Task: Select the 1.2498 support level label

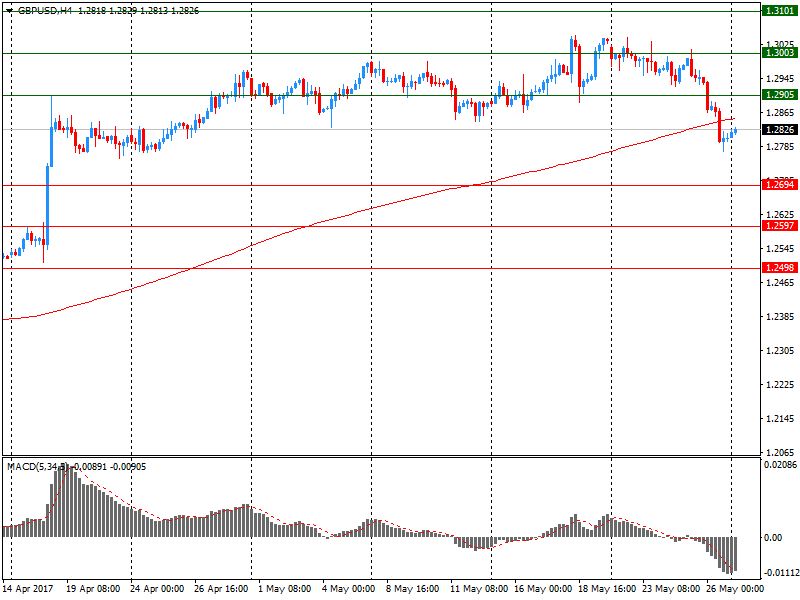Action: (780, 268)
